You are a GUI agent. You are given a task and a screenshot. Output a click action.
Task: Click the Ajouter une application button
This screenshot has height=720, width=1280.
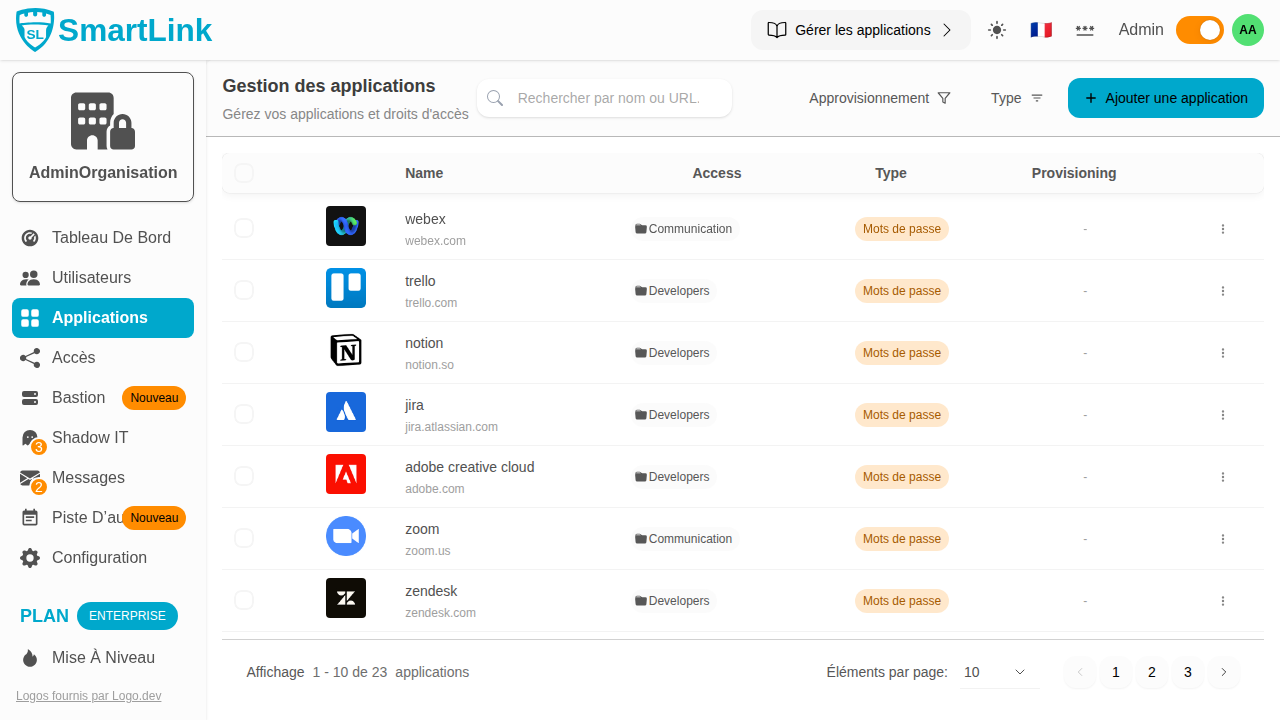point(1165,98)
